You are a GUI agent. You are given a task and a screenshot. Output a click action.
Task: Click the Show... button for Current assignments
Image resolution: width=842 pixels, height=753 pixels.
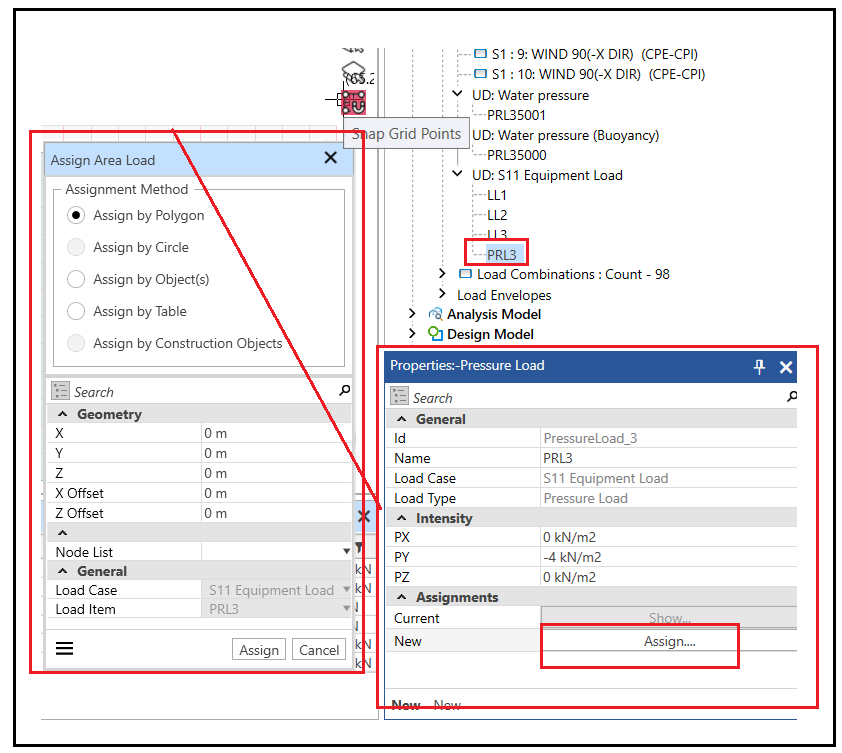(x=669, y=618)
